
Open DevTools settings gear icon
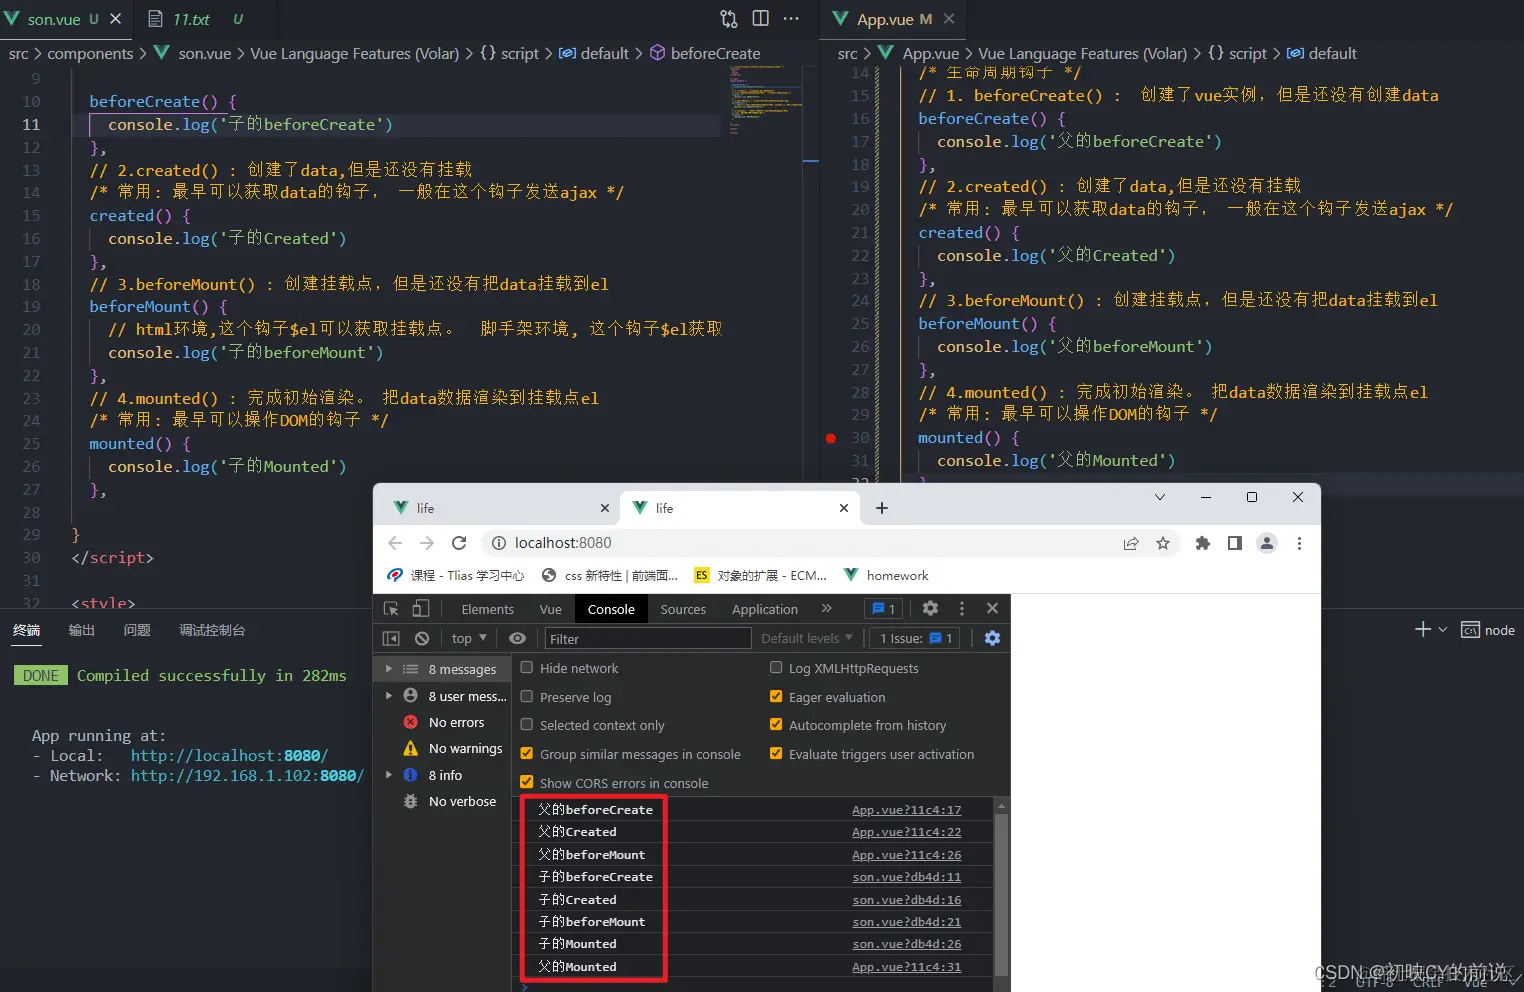pos(930,608)
